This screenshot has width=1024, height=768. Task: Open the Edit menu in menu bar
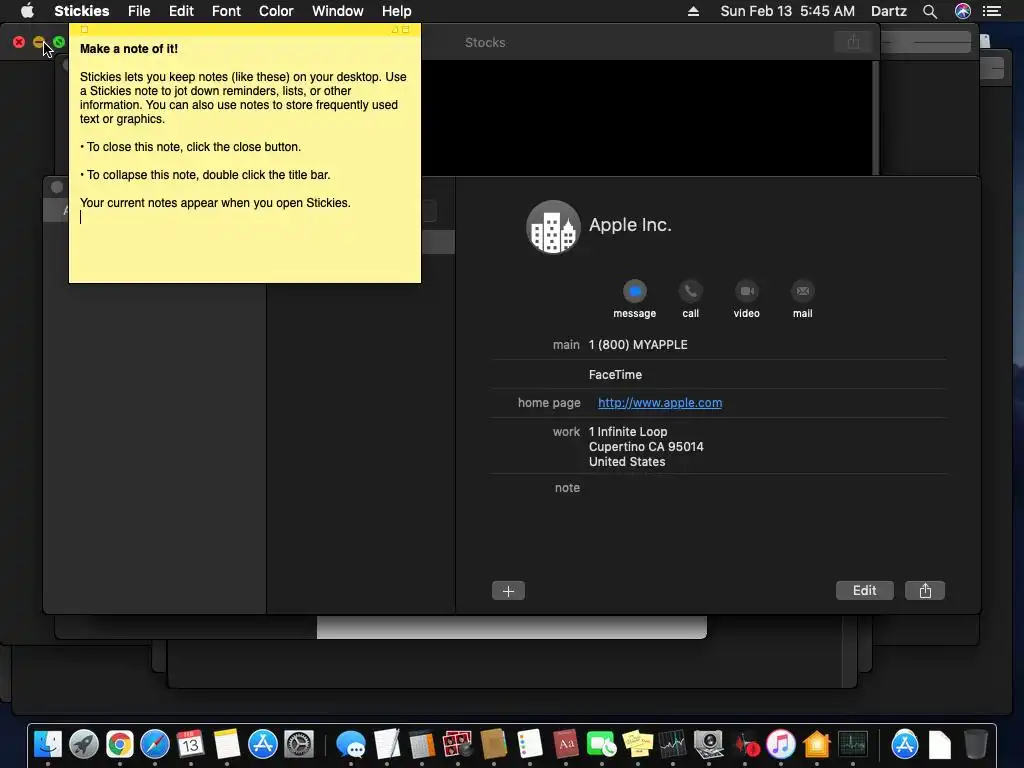(181, 11)
